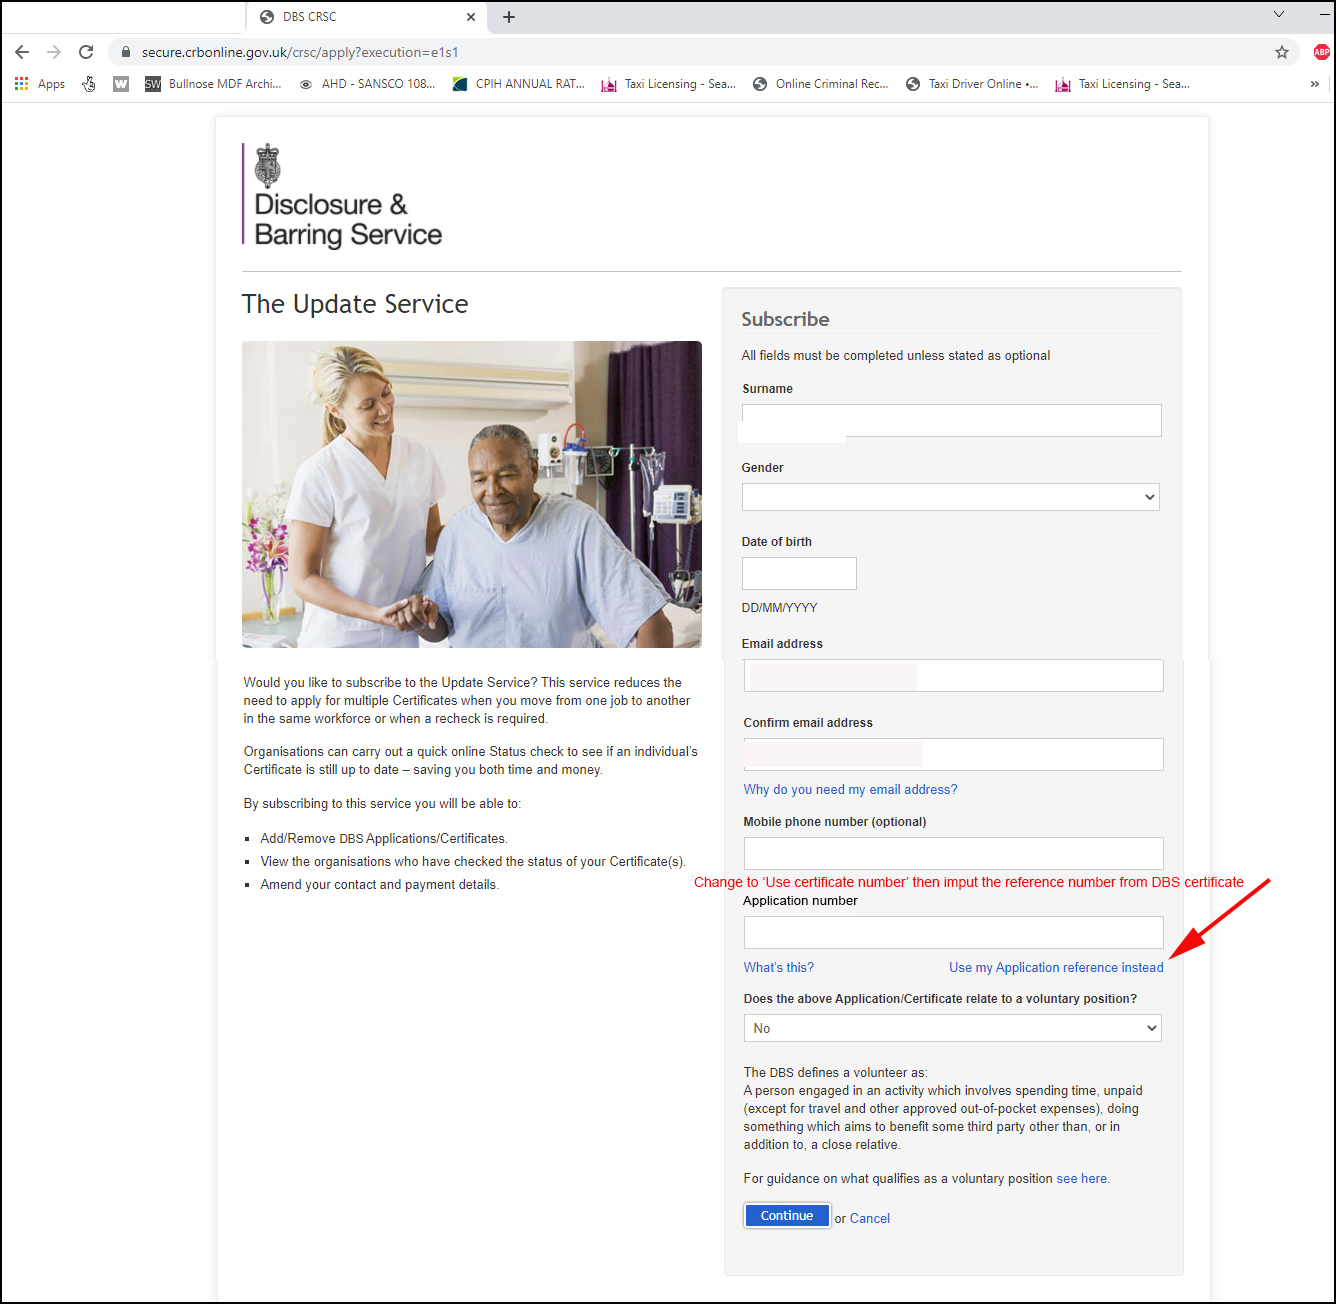Screen dimensions: 1336x1304
Task: Click the browser back arrow
Action: click(22, 52)
